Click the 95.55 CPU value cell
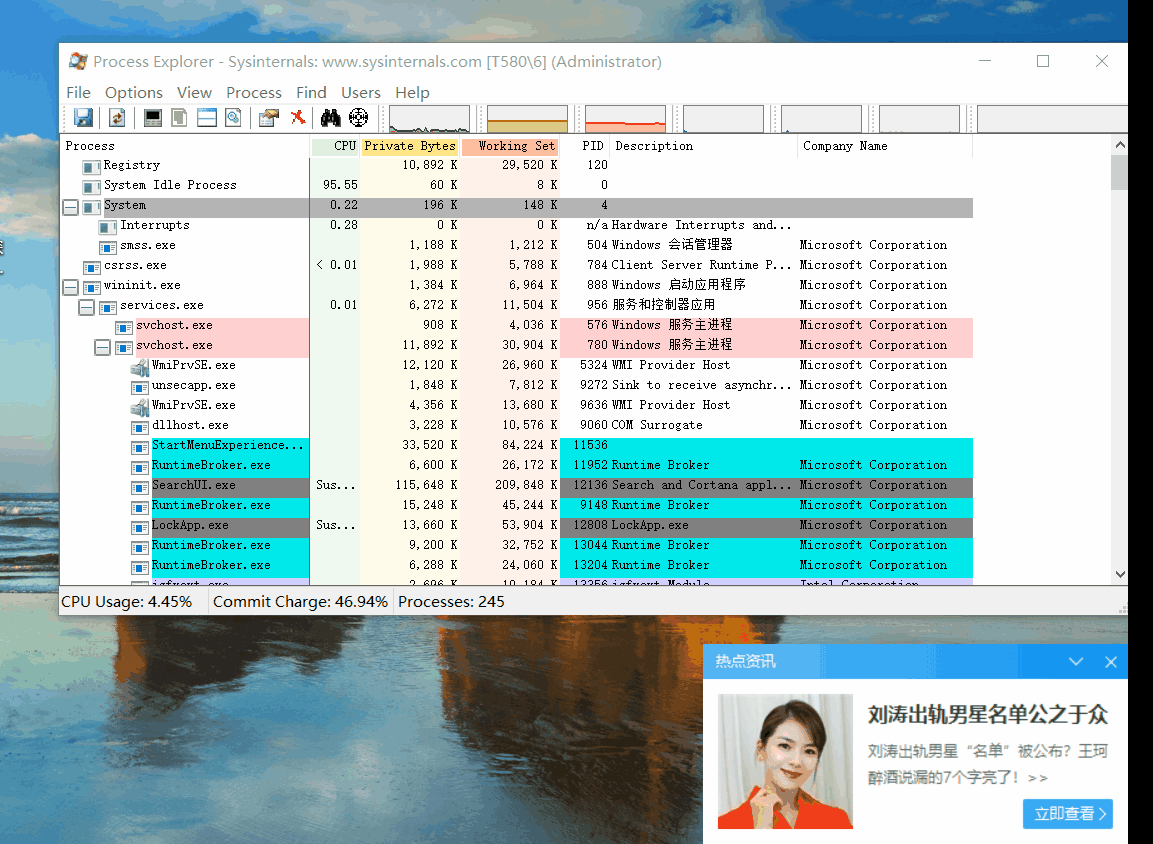This screenshot has width=1153, height=844. (x=340, y=185)
